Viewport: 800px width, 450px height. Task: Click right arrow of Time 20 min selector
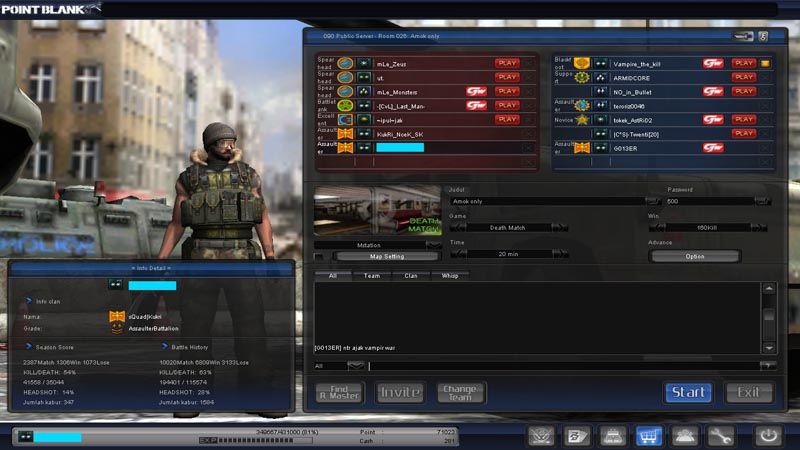560,254
